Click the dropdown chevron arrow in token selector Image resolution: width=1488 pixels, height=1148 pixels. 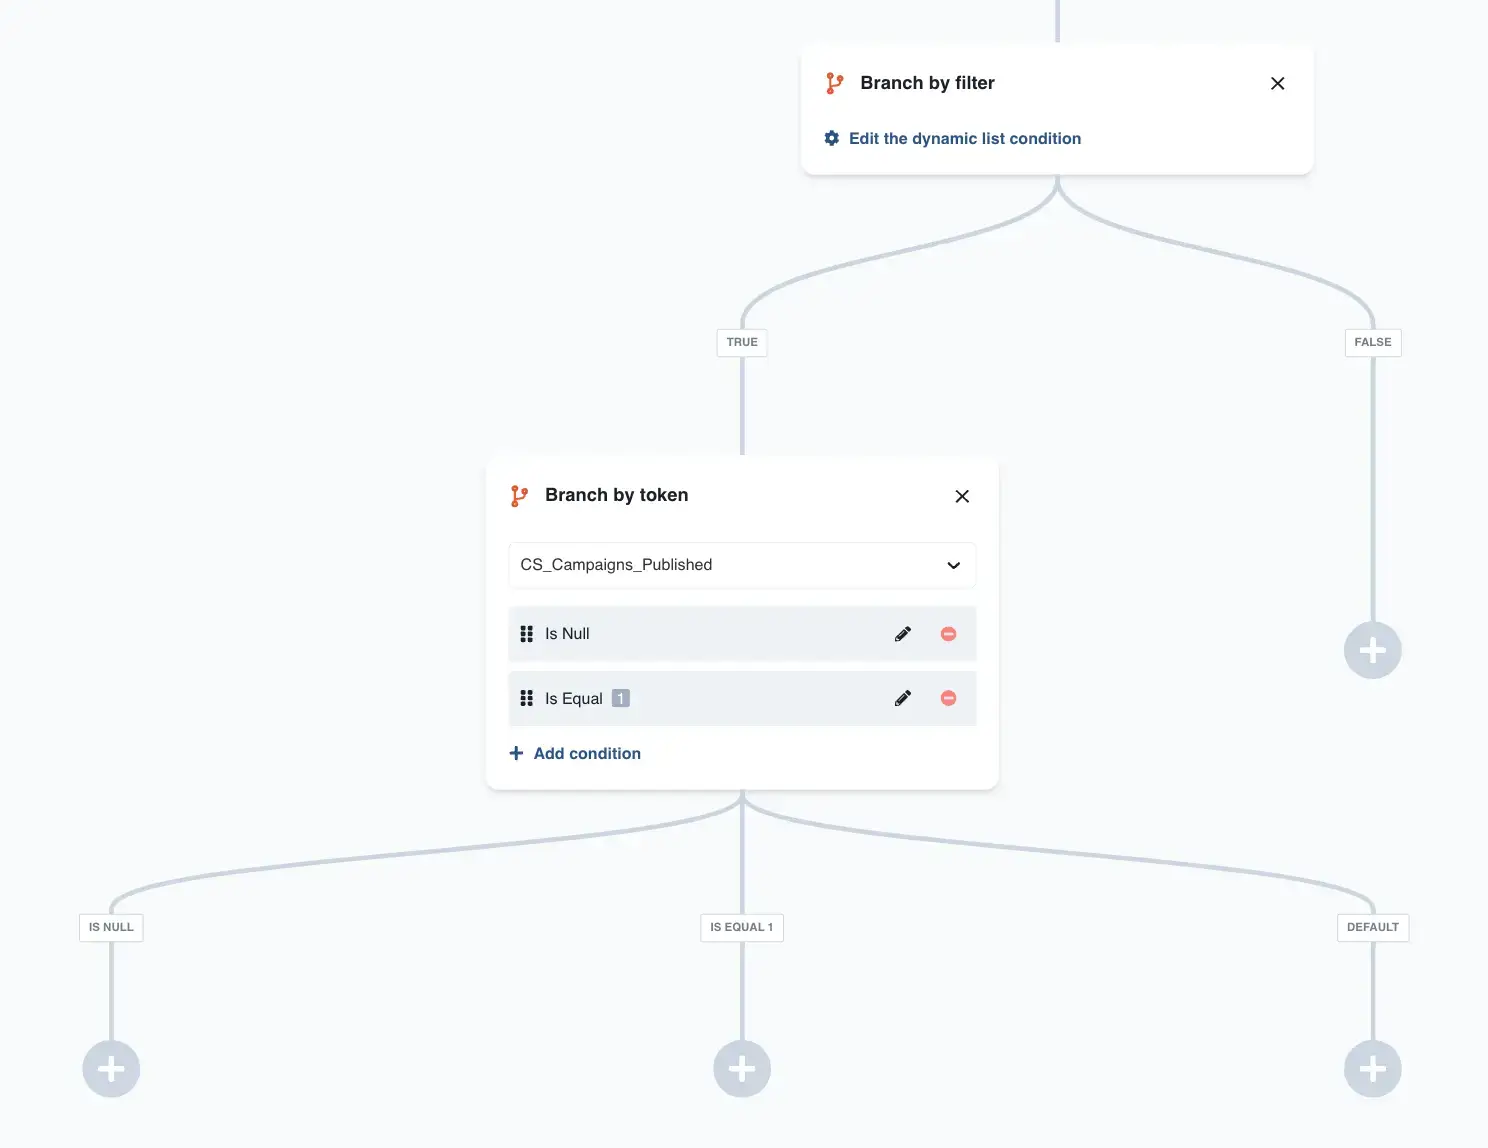954,565
